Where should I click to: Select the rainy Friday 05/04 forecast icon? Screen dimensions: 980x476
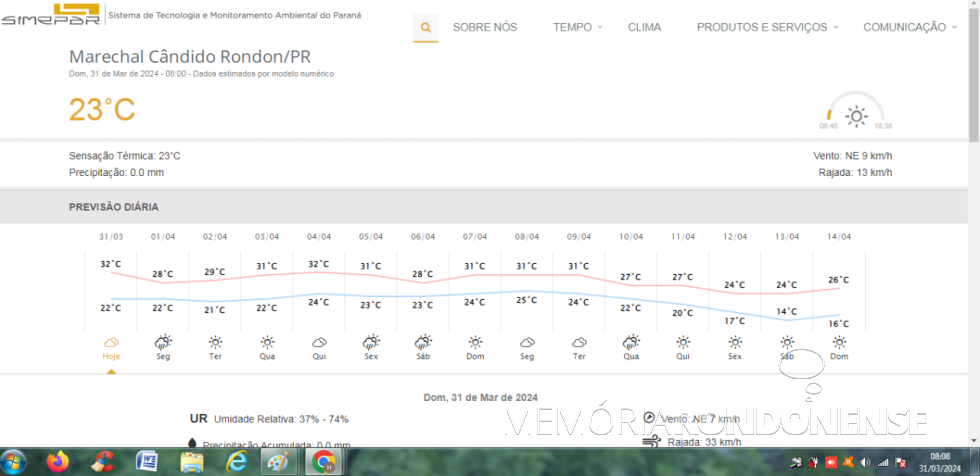[371, 342]
